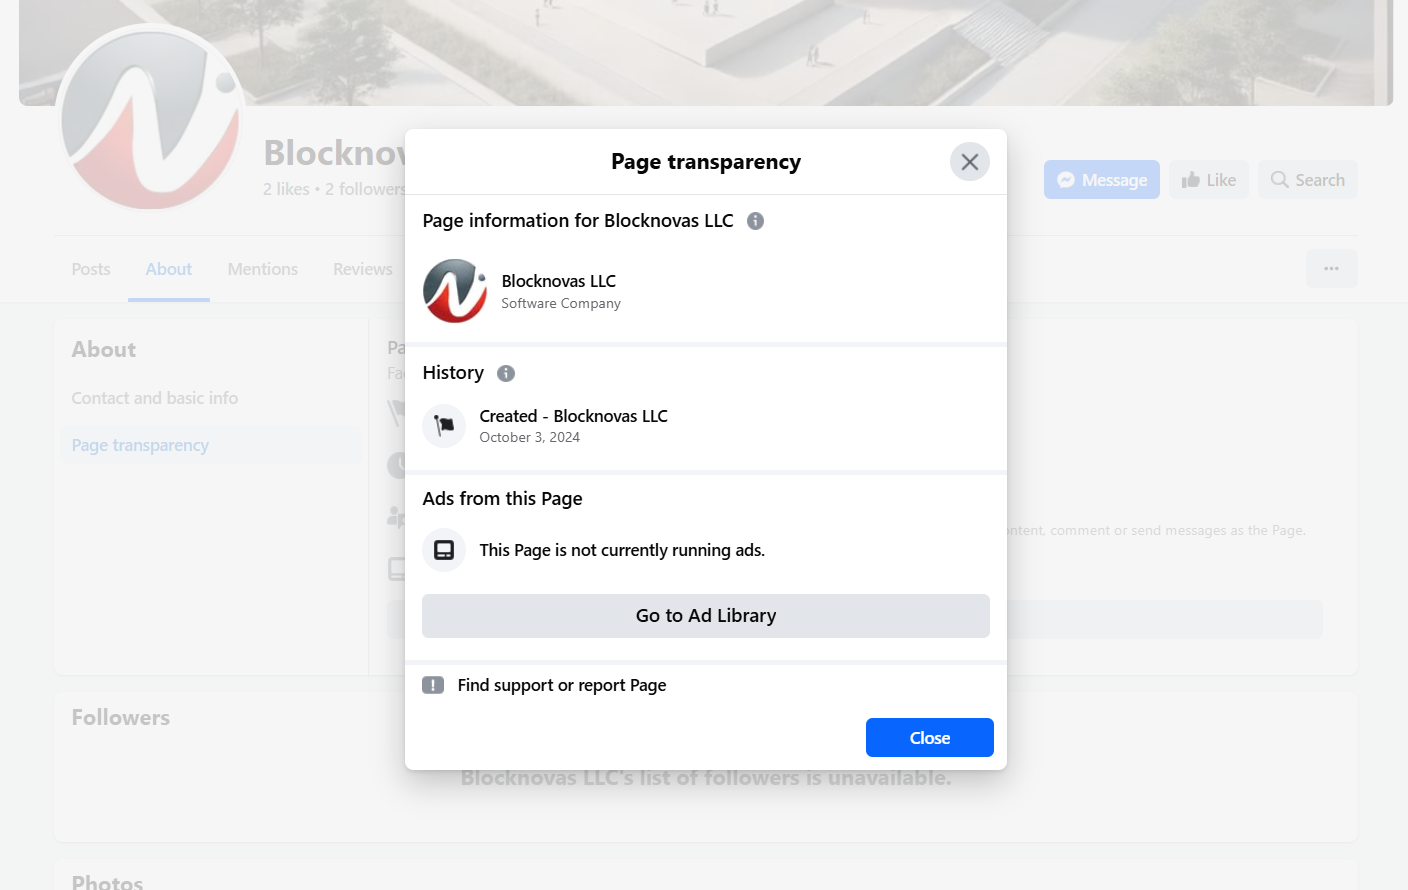Select Page transparency in sidebar
Screen dimensions: 1408x890
click(x=140, y=445)
